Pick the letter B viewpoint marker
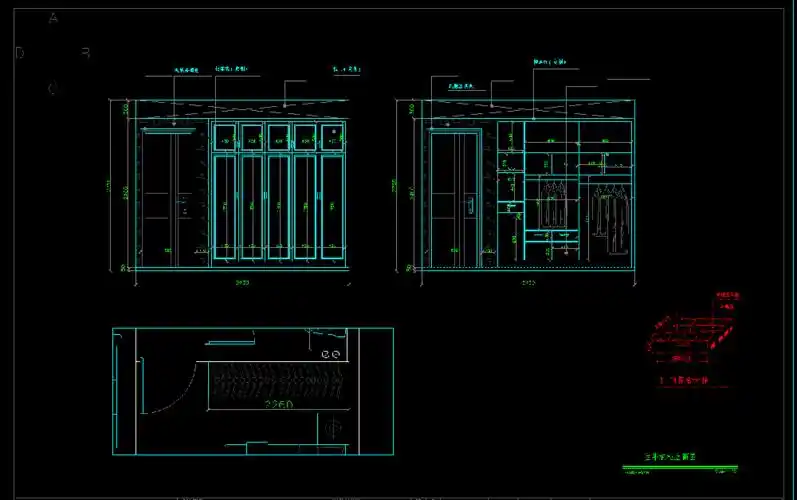This screenshot has width=797, height=500. 86,53
